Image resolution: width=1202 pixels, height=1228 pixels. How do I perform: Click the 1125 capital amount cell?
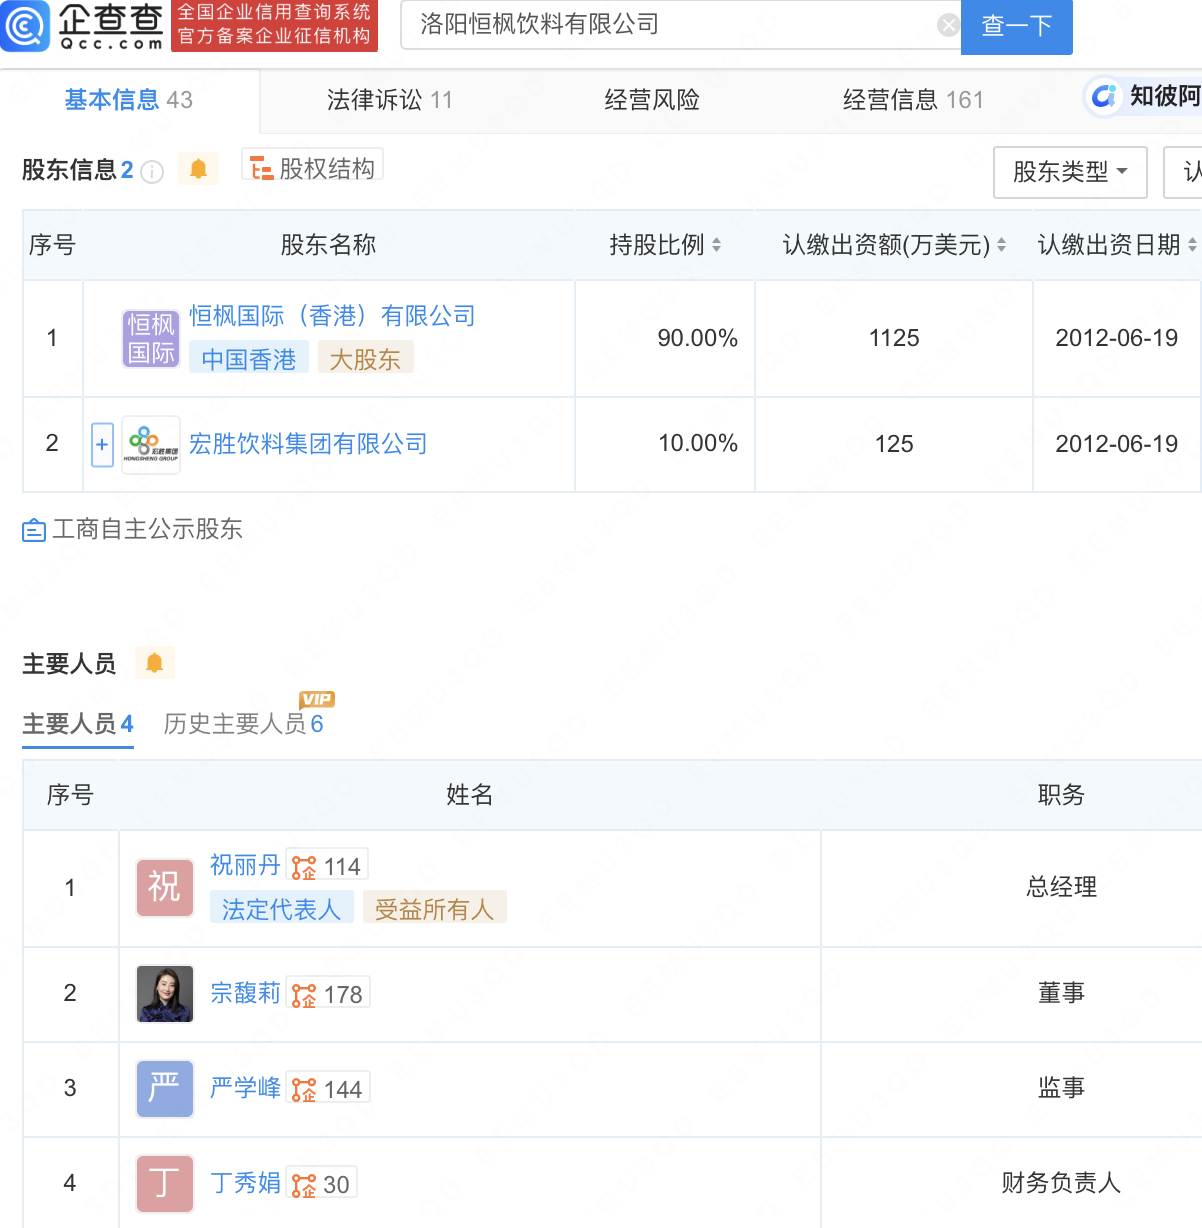pyautogui.click(x=894, y=338)
